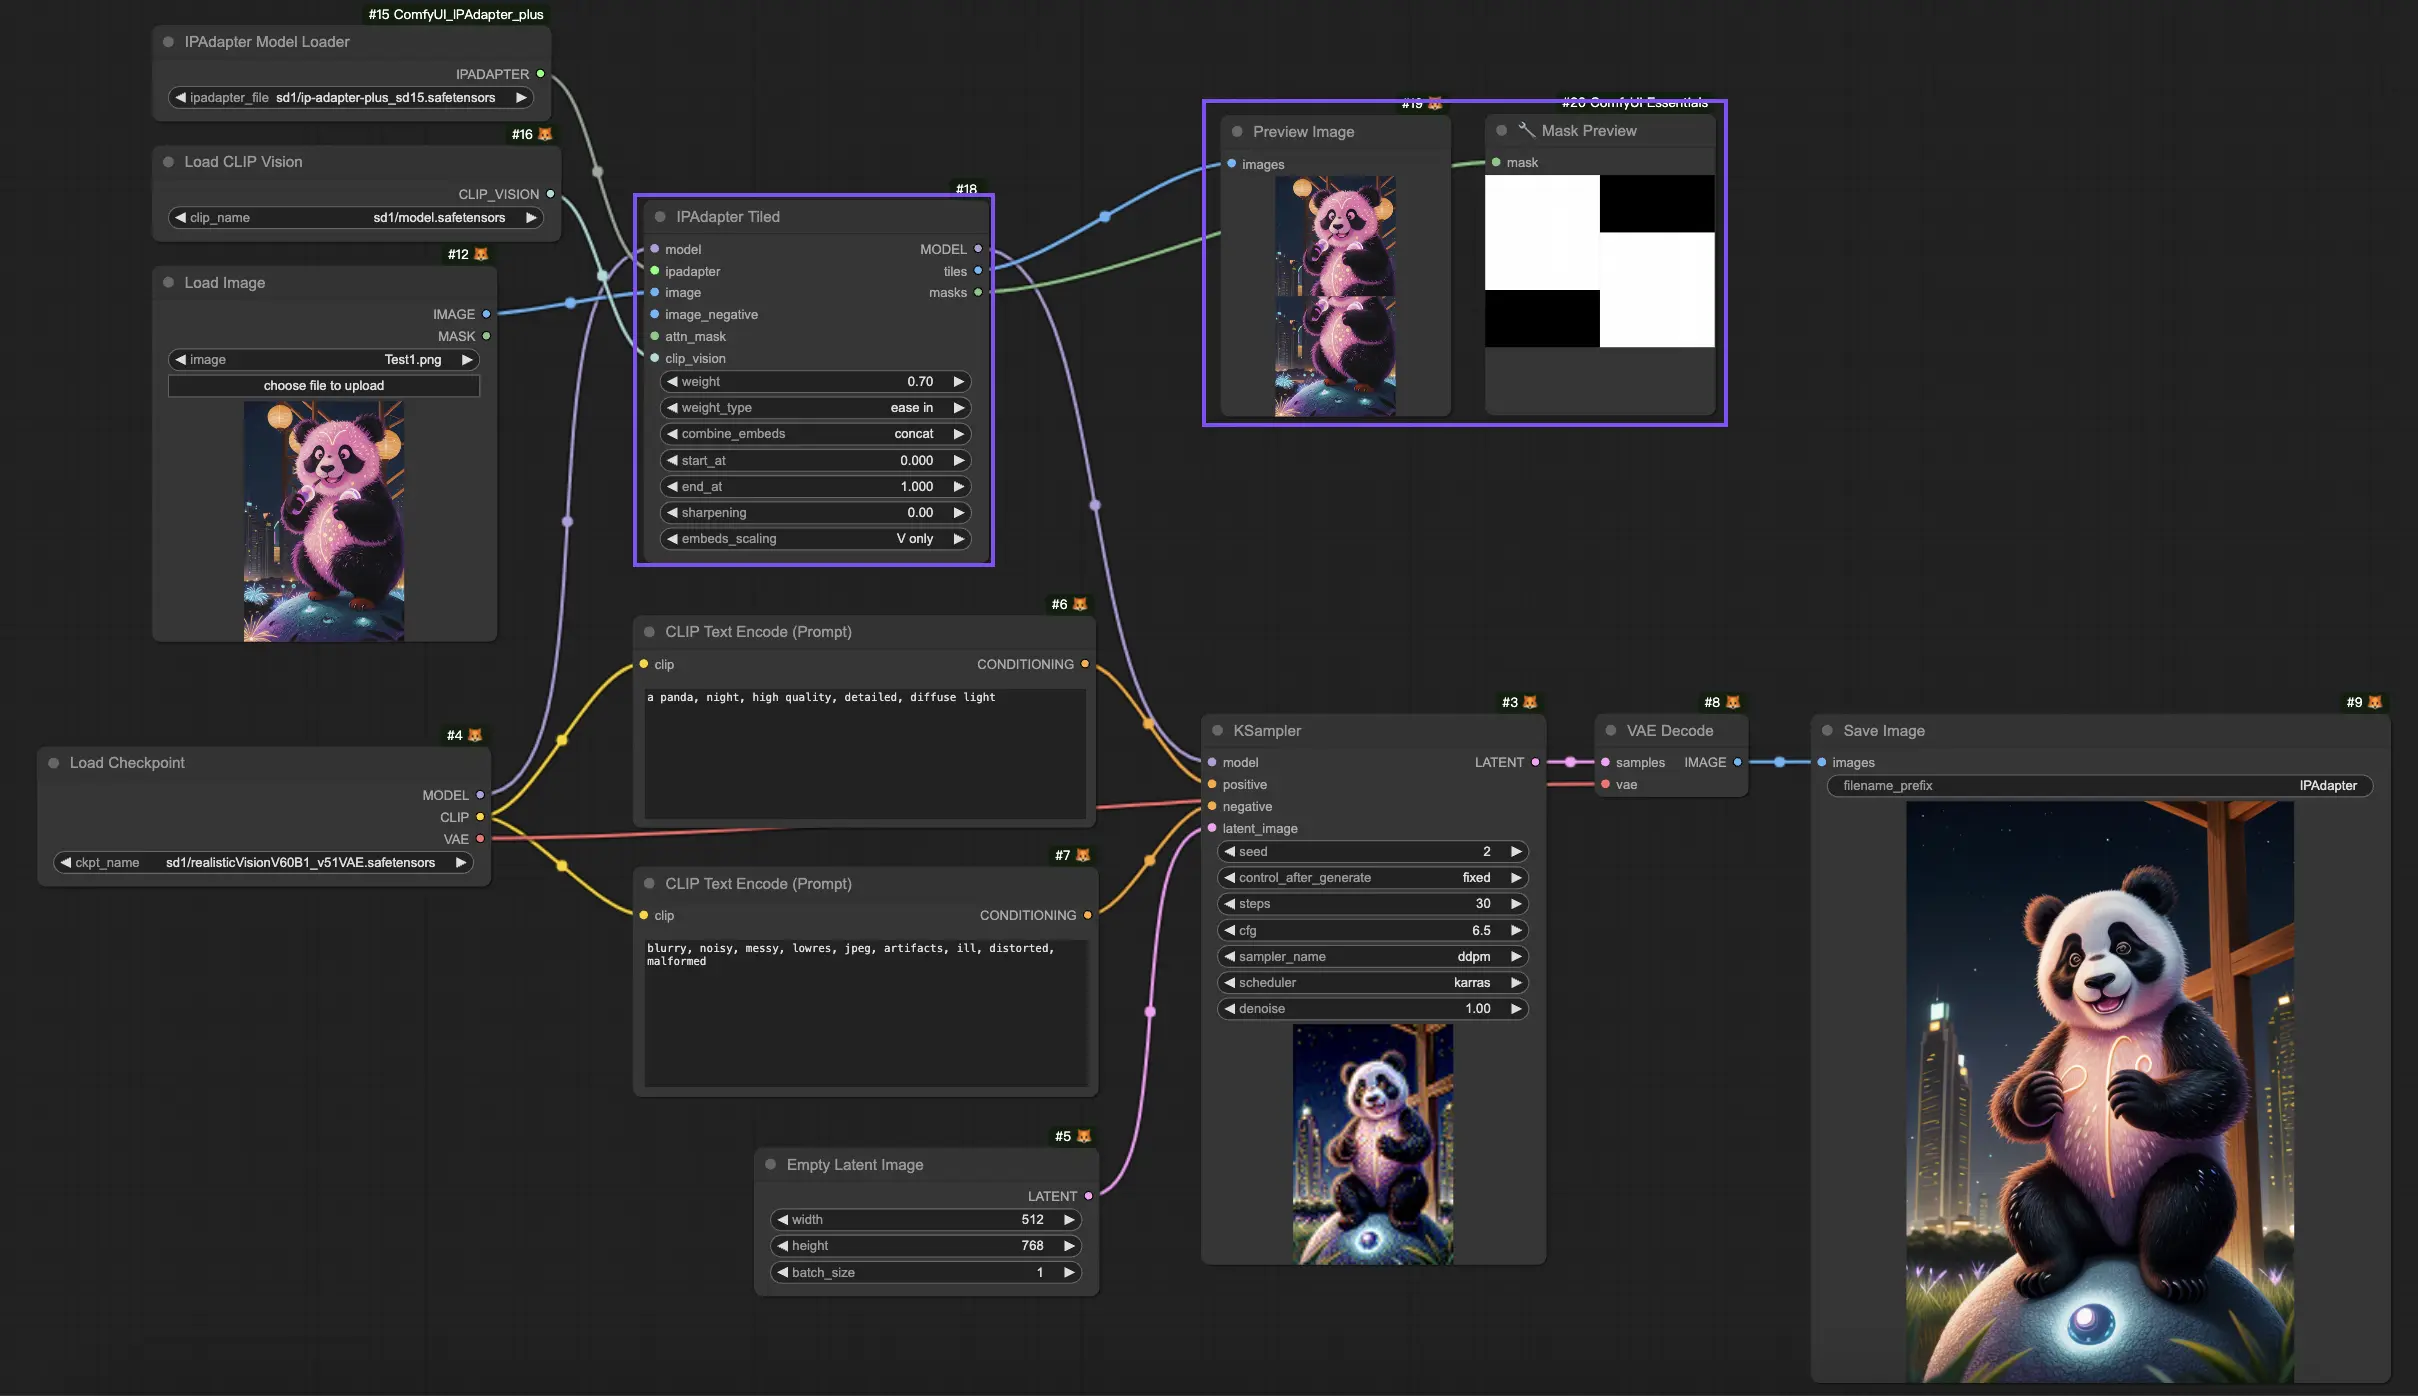The width and height of the screenshot is (2418, 1396).
Task: Expand combine_embeds dropdown in IPAdapter Tiled
Action: [813, 434]
